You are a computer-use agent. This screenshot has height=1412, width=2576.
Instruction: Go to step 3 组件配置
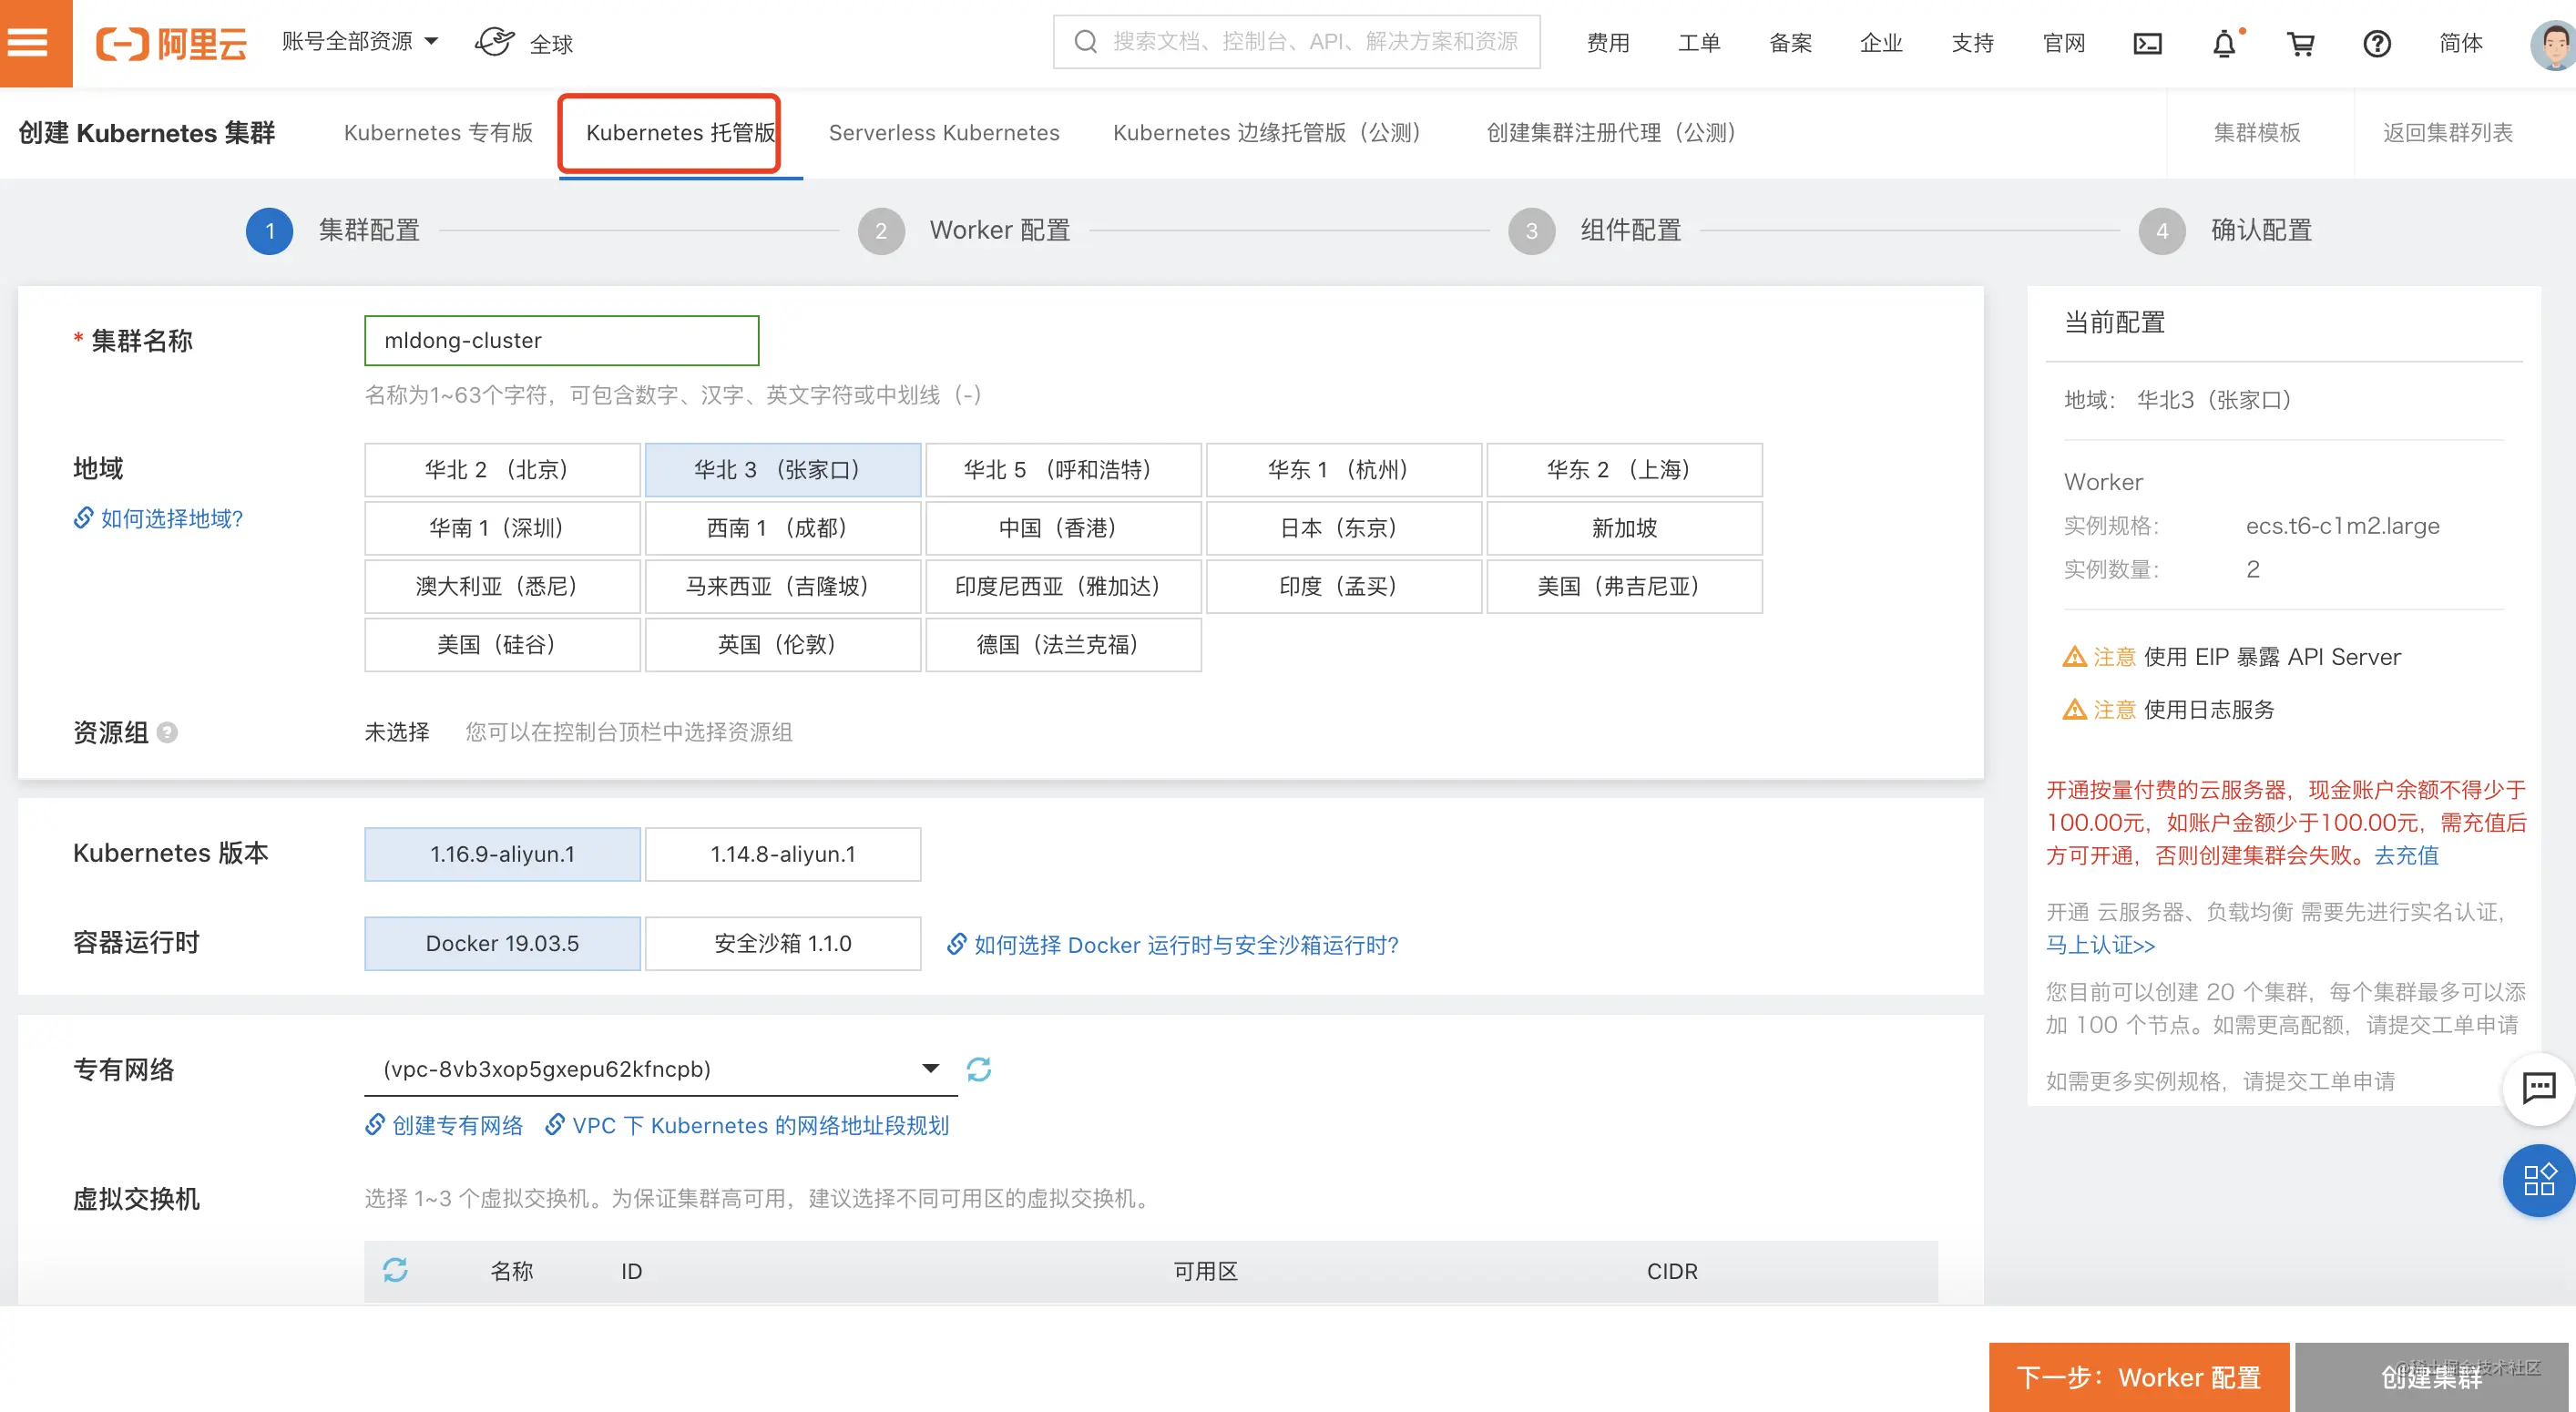click(1595, 231)
